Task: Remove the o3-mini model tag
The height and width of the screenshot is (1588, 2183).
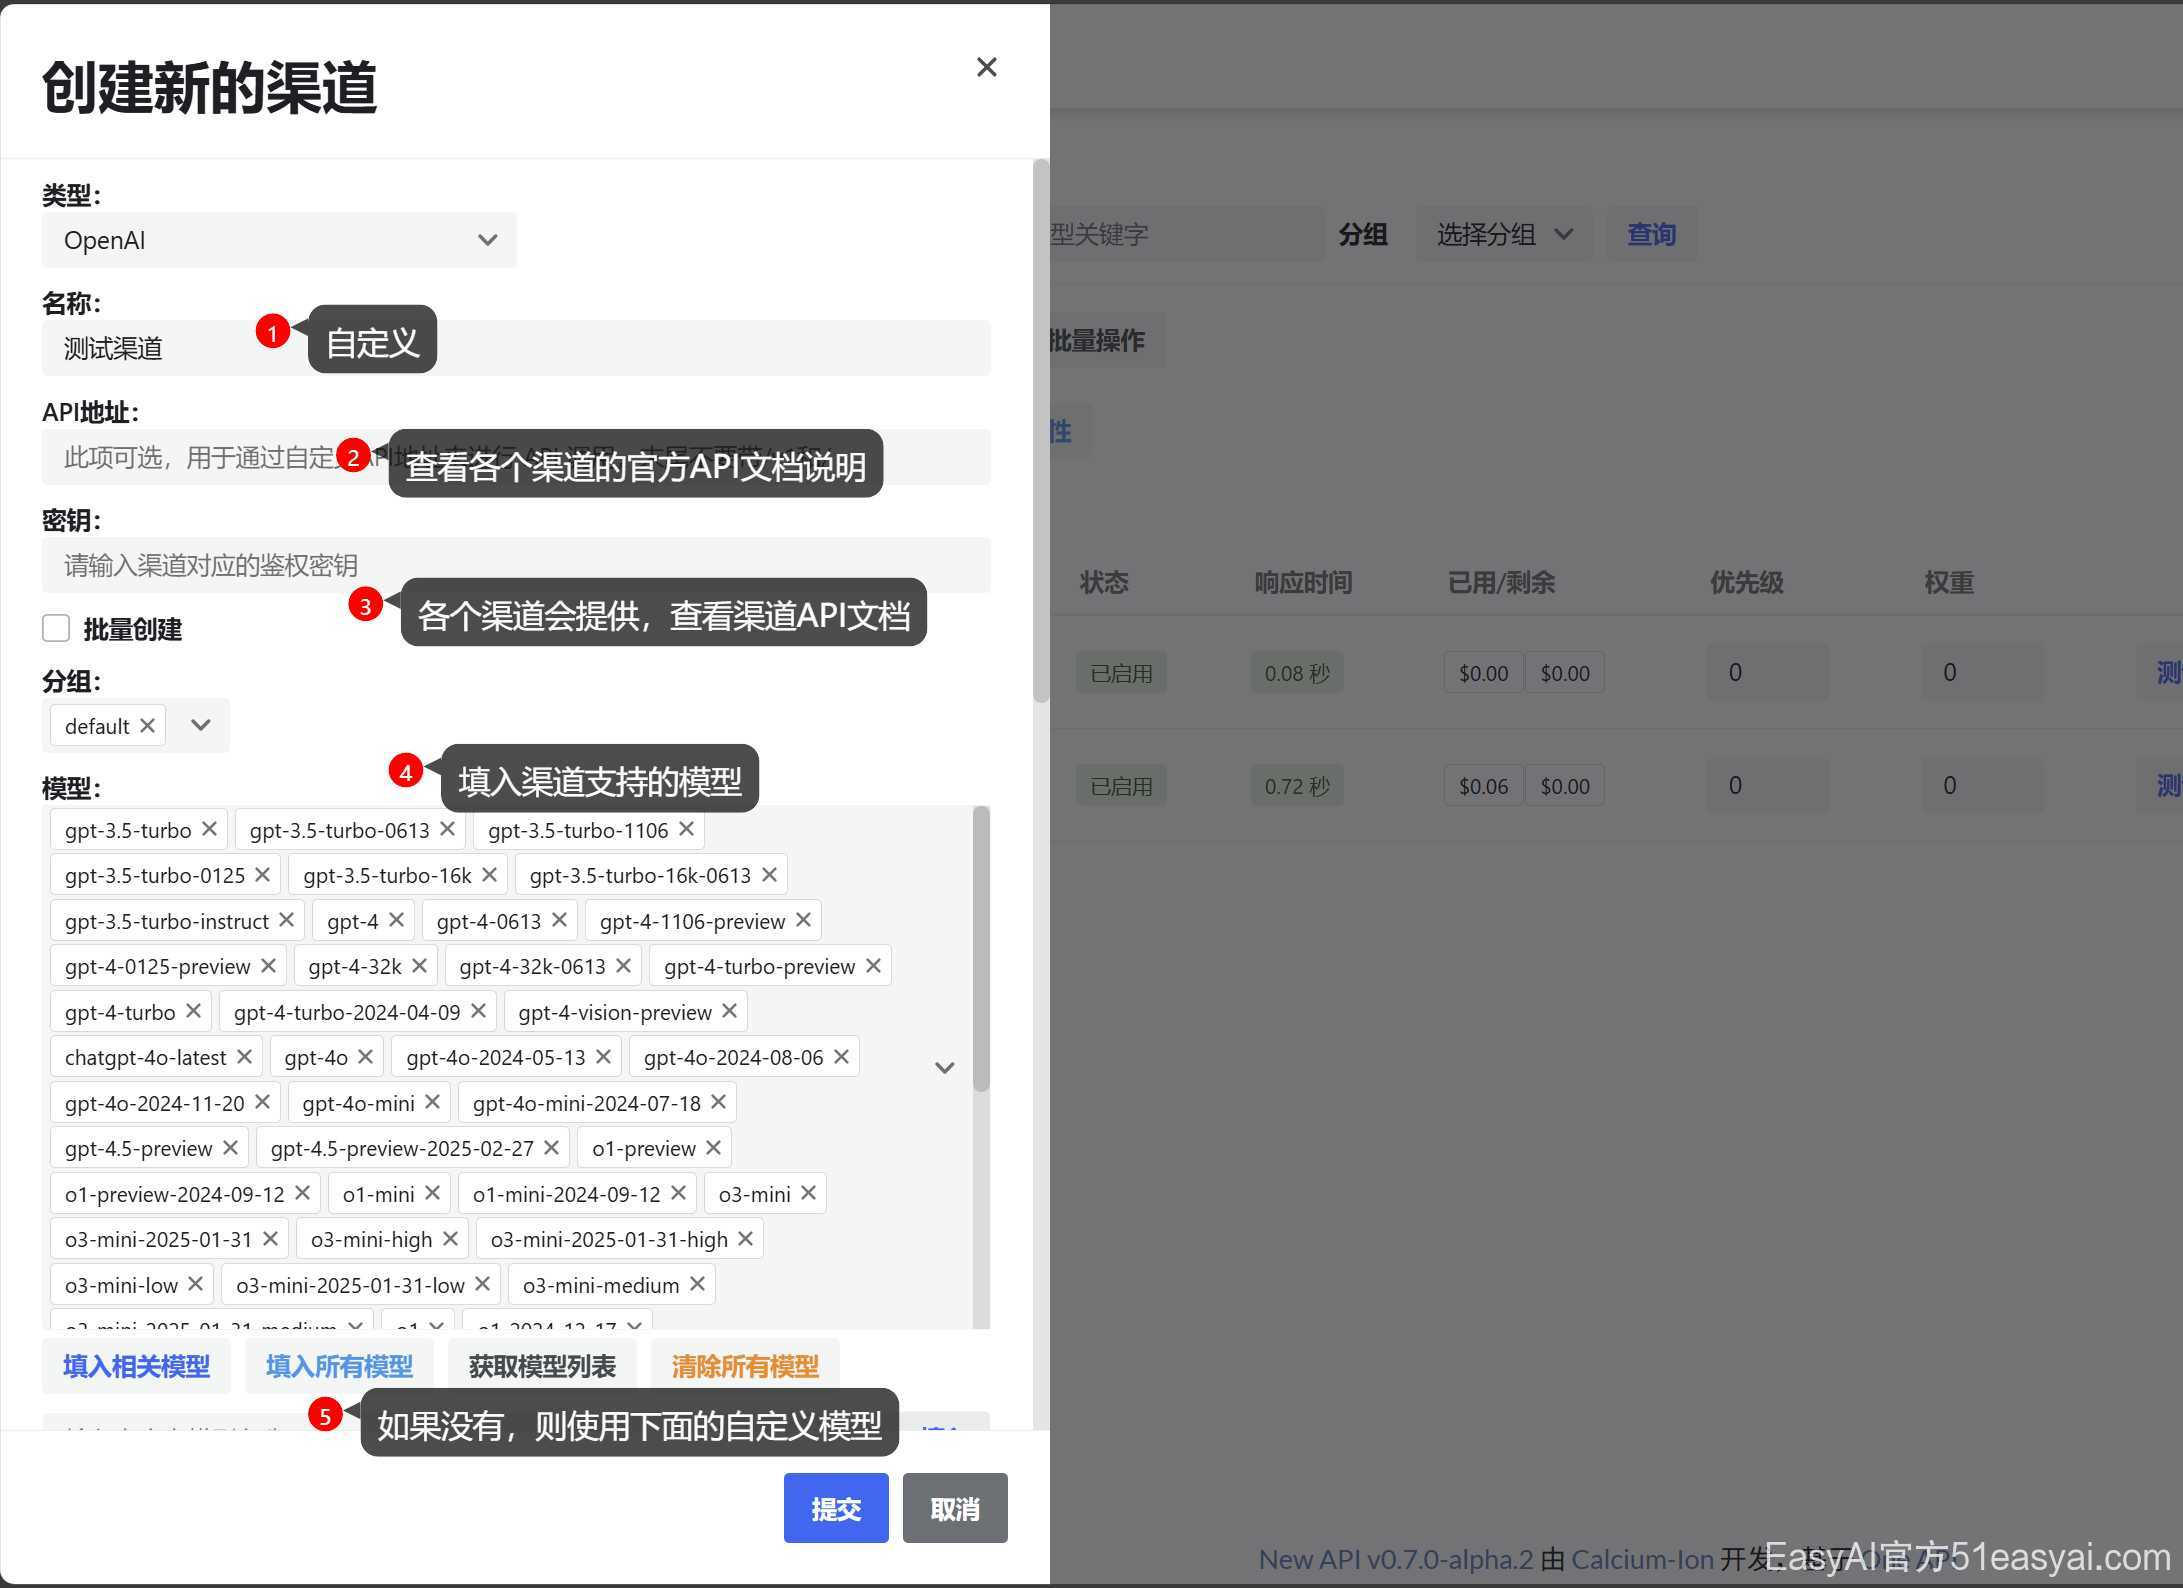Action: [808, 1193]
